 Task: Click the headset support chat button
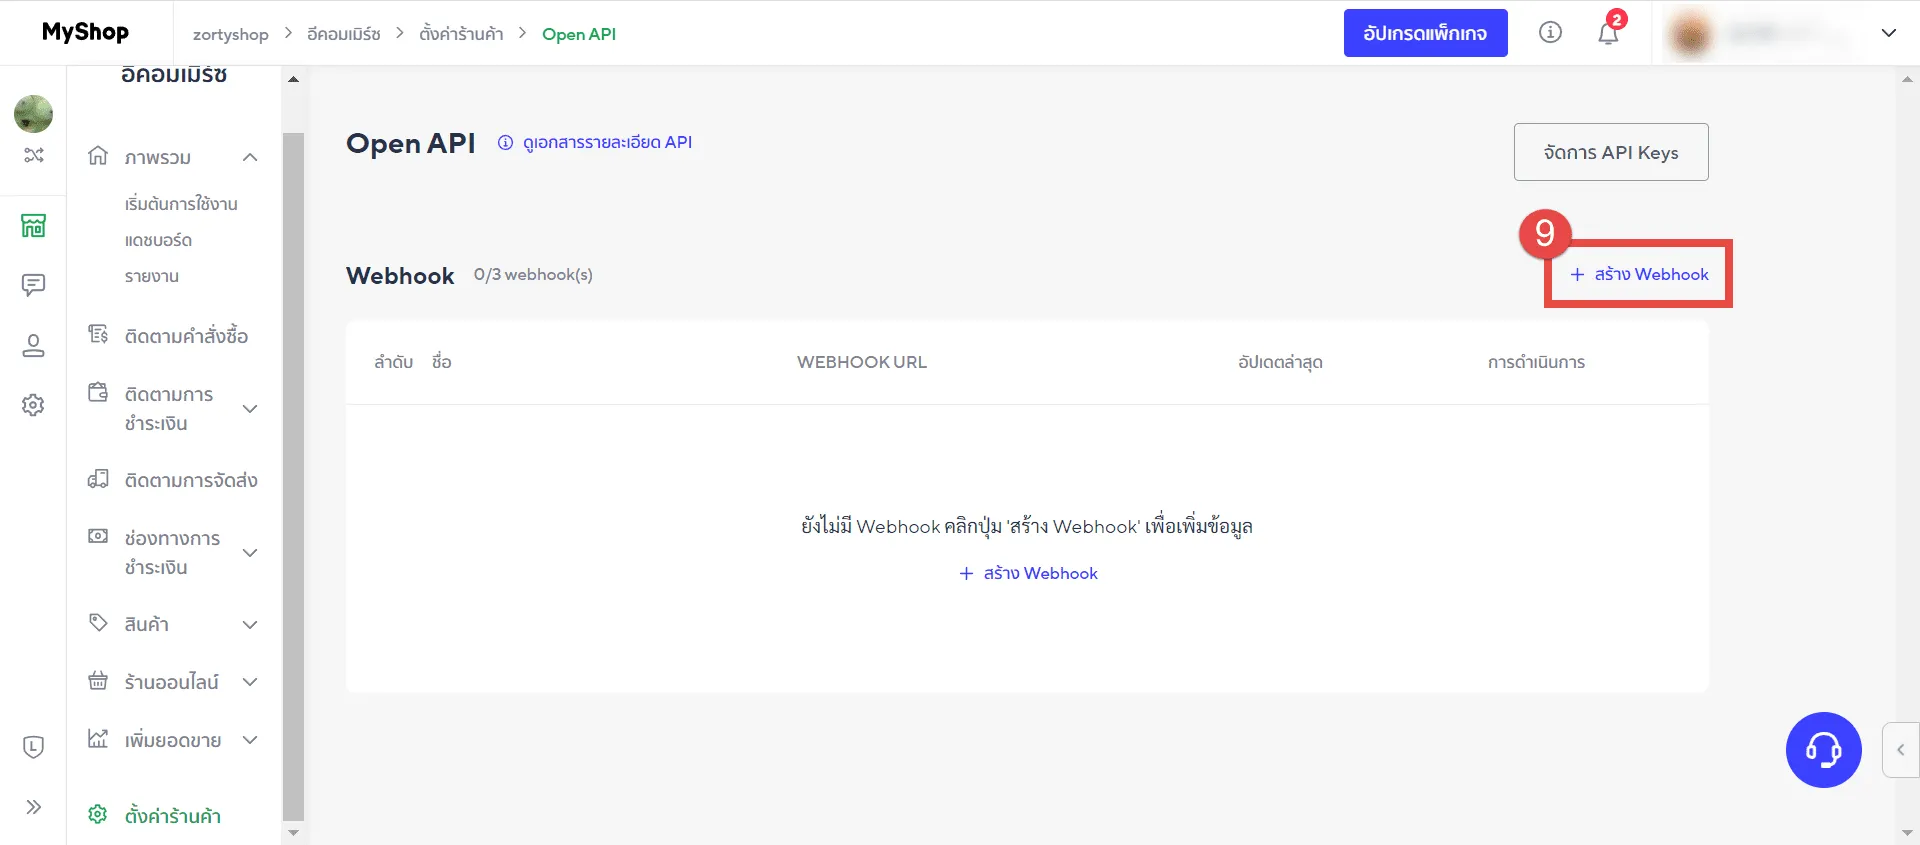(1823, 750)
